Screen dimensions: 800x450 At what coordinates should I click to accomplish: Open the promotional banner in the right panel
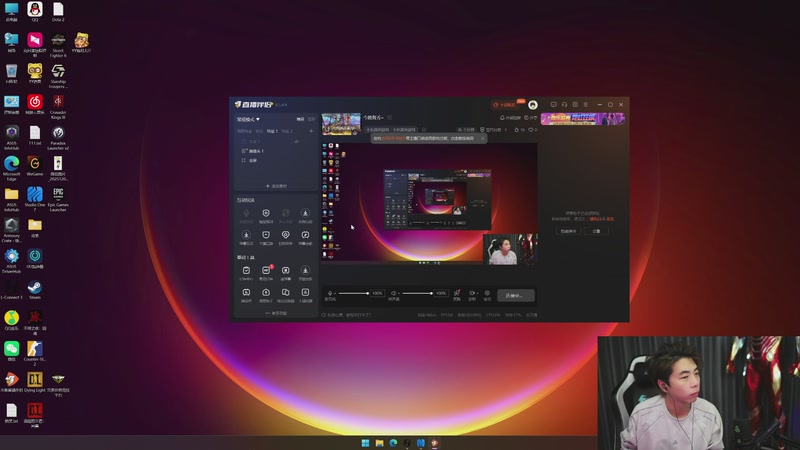point(583,119)
